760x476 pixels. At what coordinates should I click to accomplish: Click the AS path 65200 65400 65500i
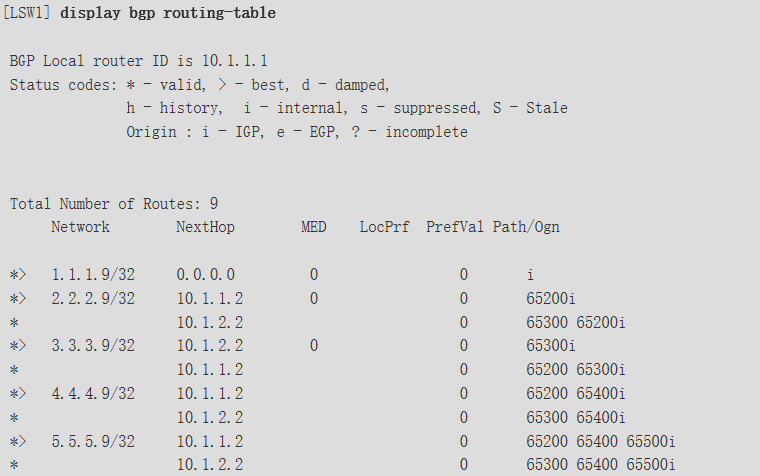point(601,441)
